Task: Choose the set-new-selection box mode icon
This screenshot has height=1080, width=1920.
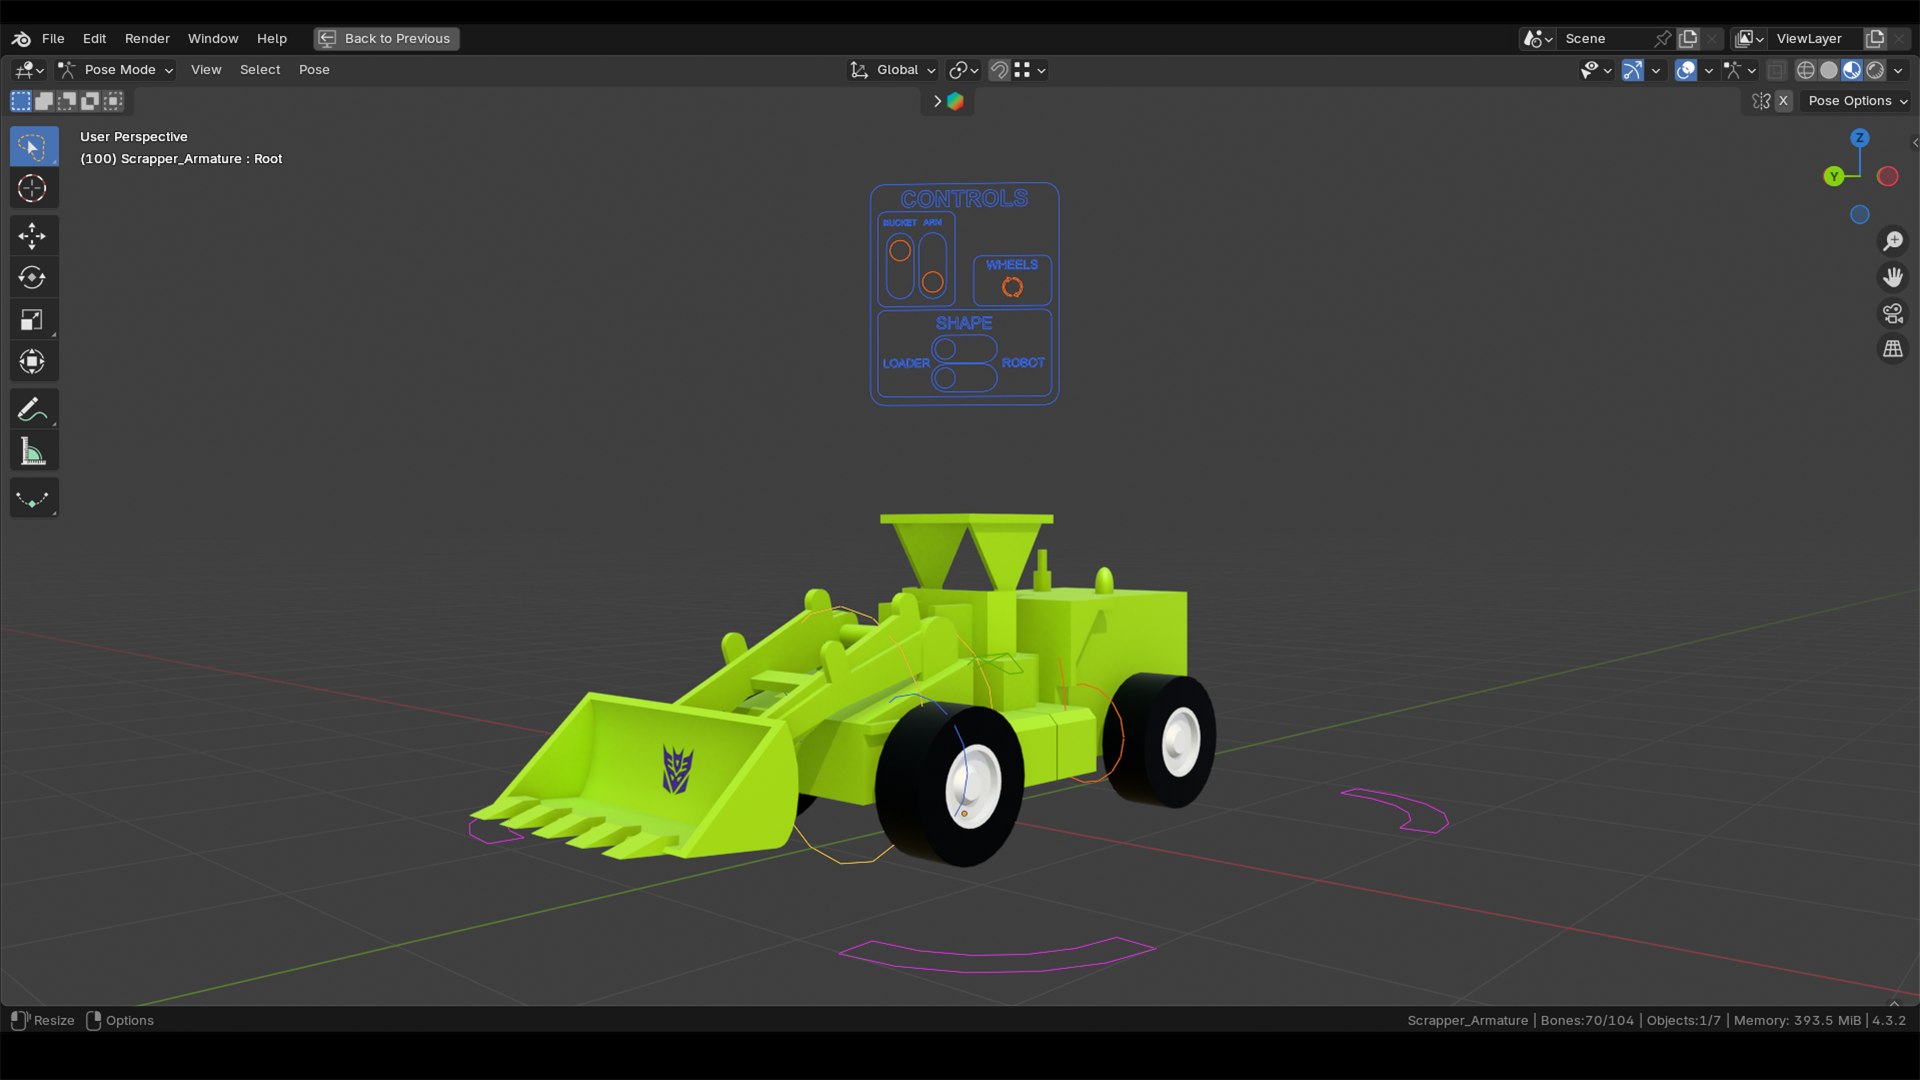Action: pos(21,101)
